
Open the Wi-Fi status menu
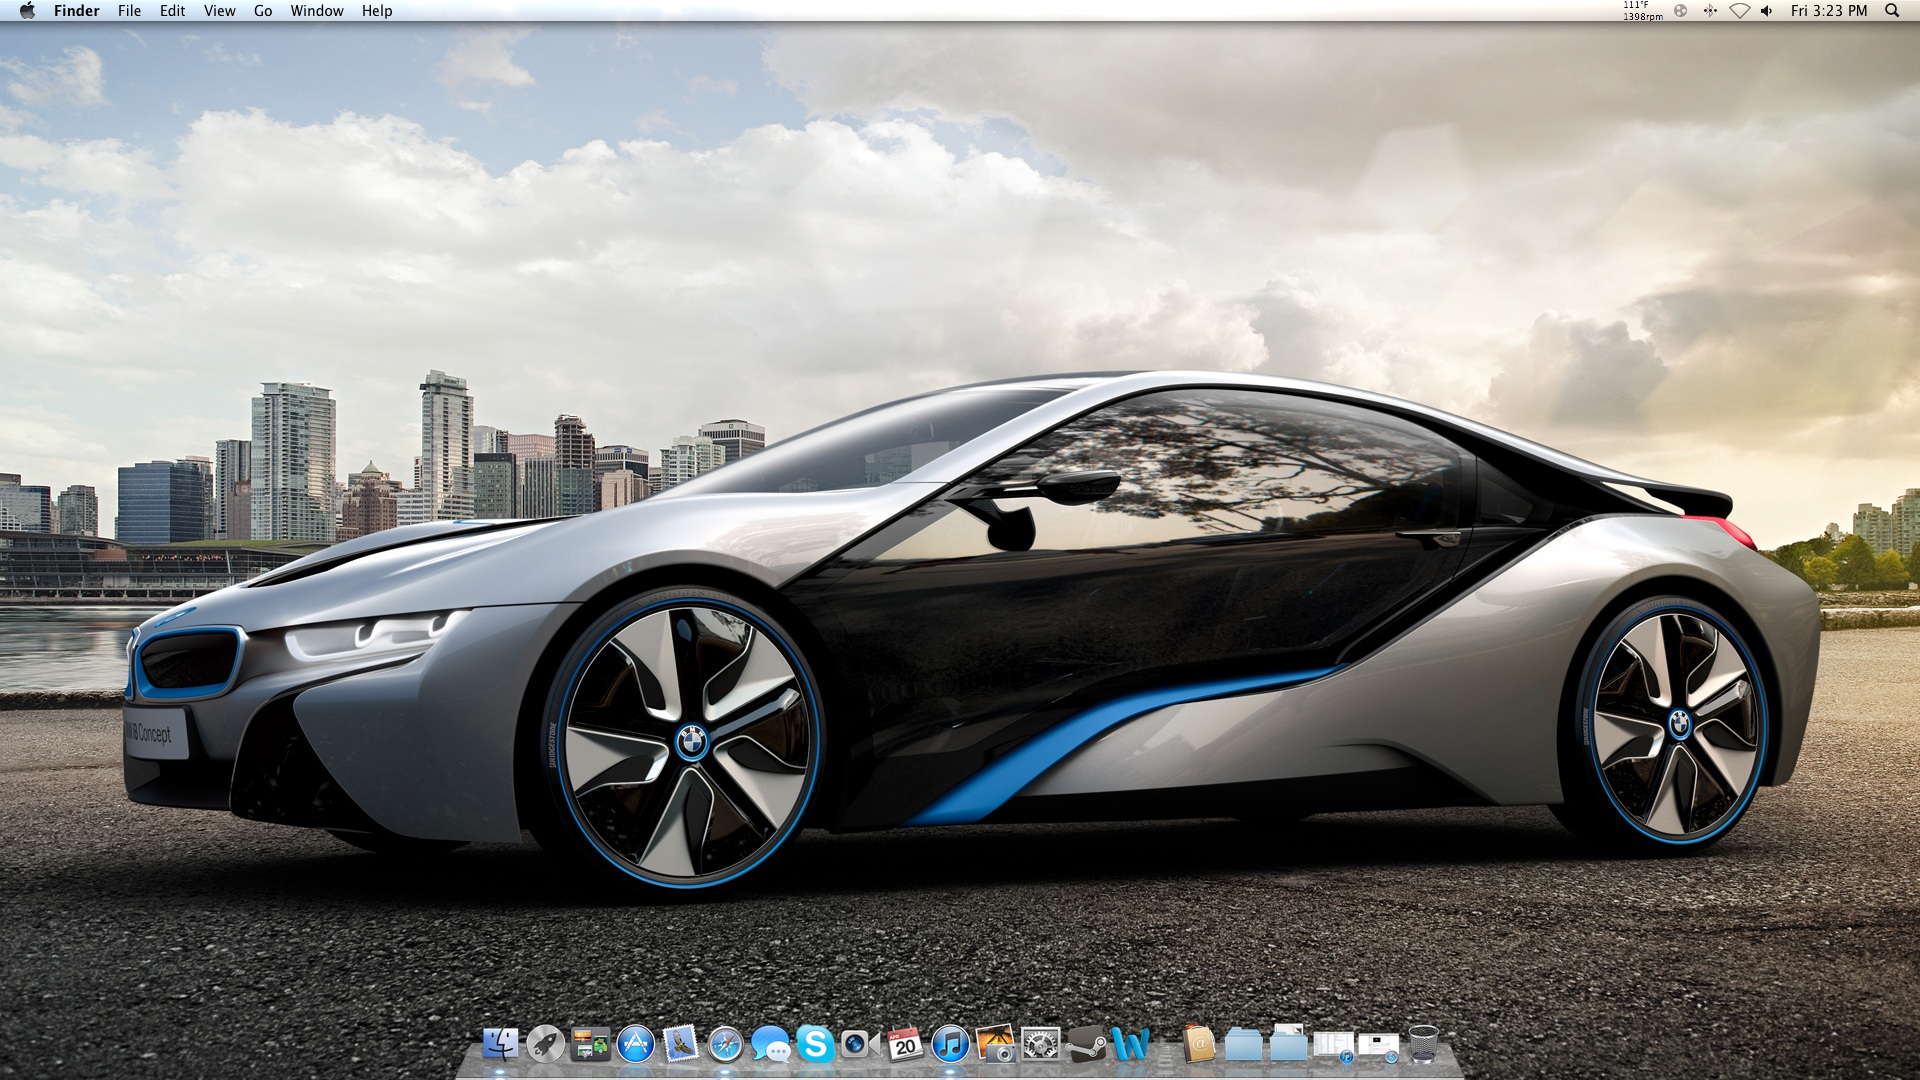[x=1739, y=11]
